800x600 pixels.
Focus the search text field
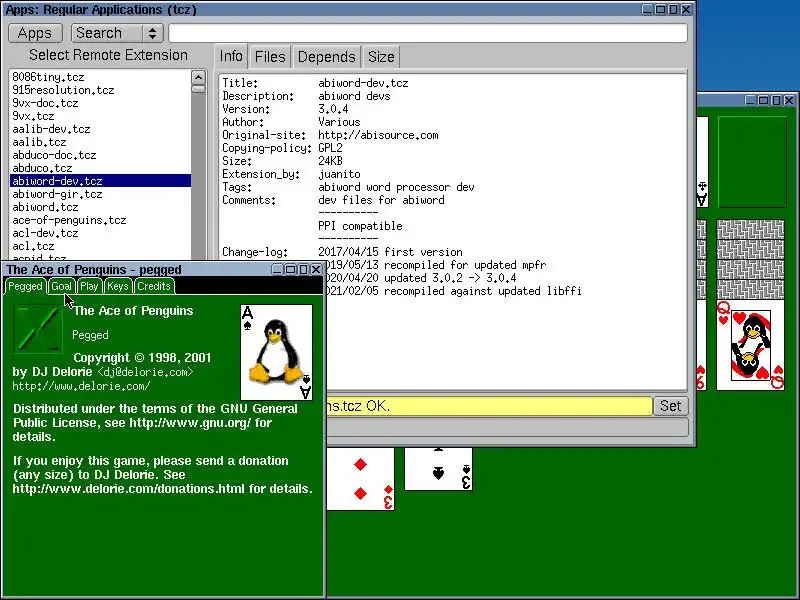click(x=428, y=33)
